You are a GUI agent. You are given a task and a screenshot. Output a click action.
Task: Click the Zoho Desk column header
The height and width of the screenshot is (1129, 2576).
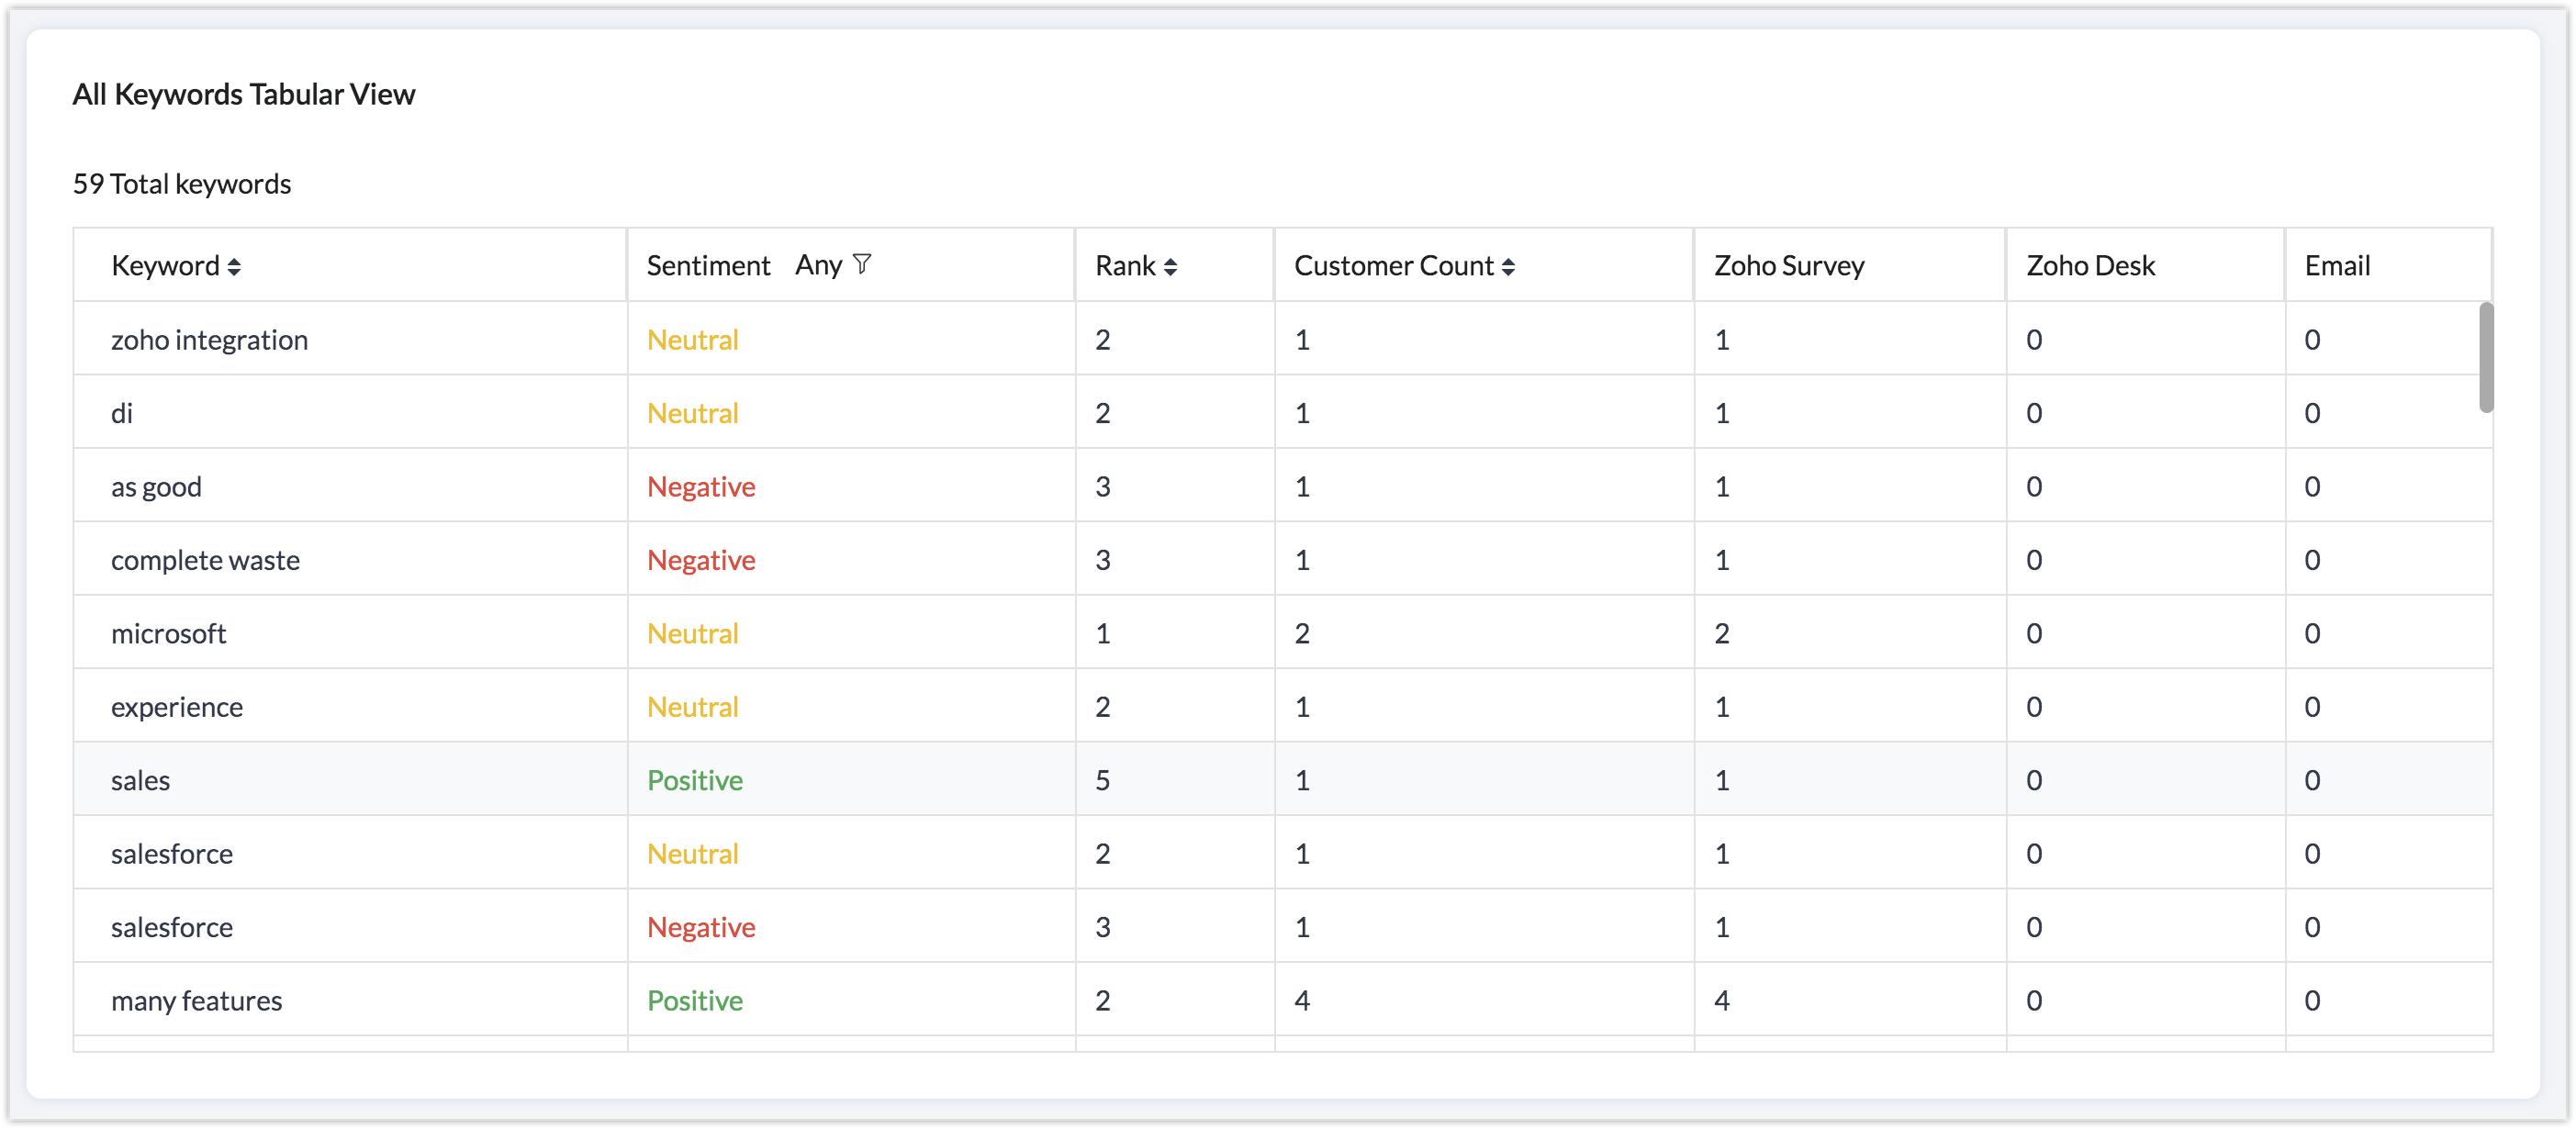(x=2090, y=266)
